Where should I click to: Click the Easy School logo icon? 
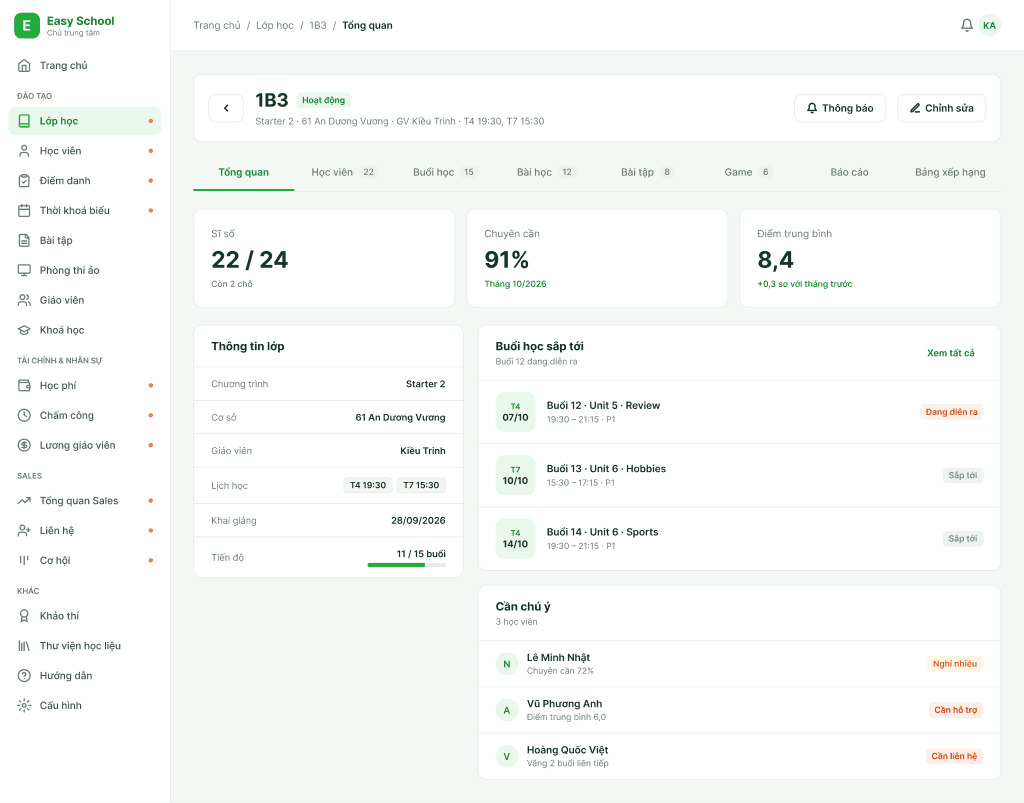click(x=27, y=25)
